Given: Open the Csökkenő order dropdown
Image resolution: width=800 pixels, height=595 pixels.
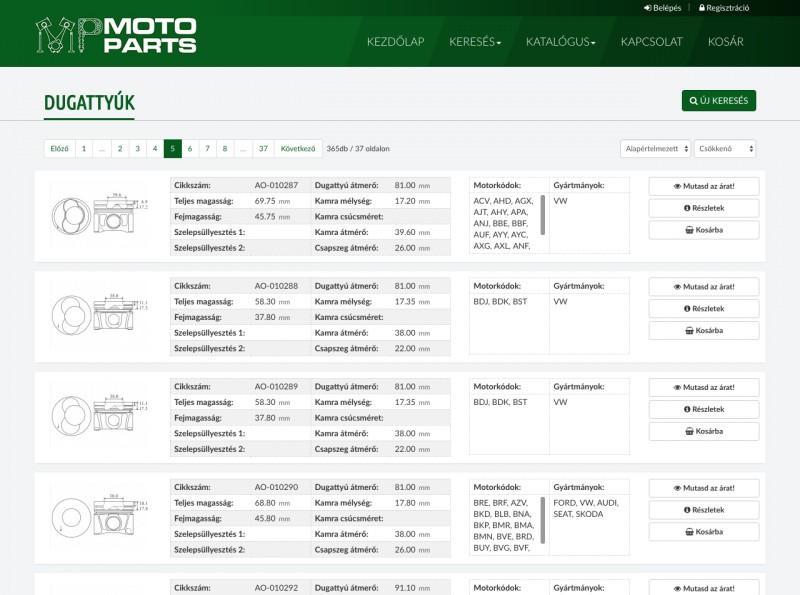Looking at the screenshot, I should 725,149.
